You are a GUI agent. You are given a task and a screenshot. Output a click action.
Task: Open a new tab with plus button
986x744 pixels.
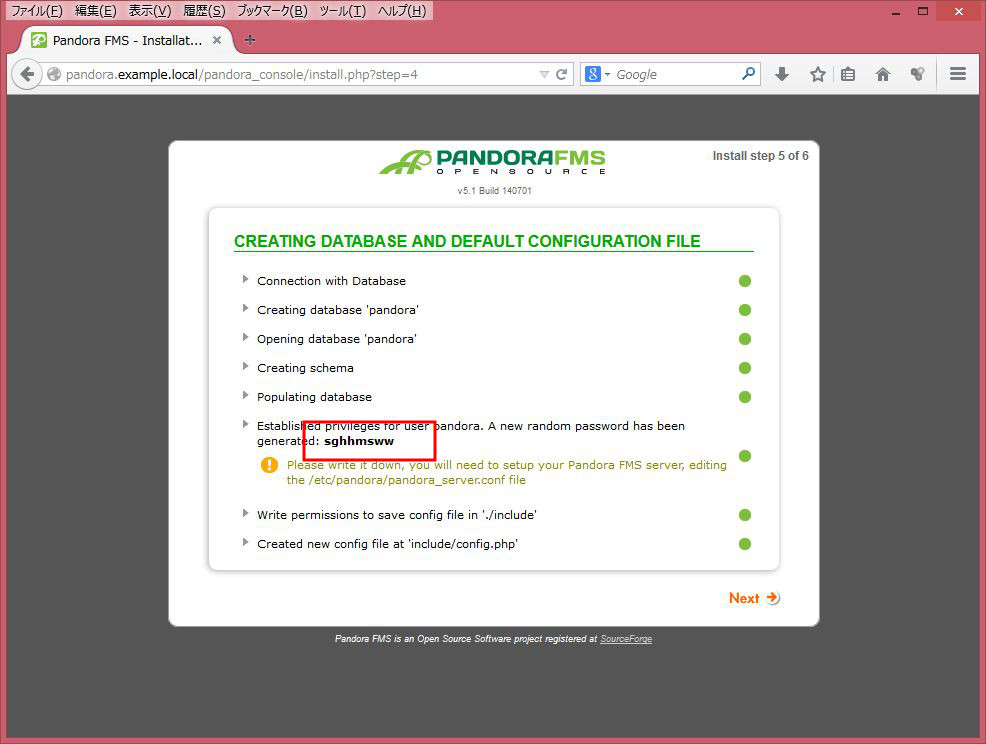click(x=250, y=40)
